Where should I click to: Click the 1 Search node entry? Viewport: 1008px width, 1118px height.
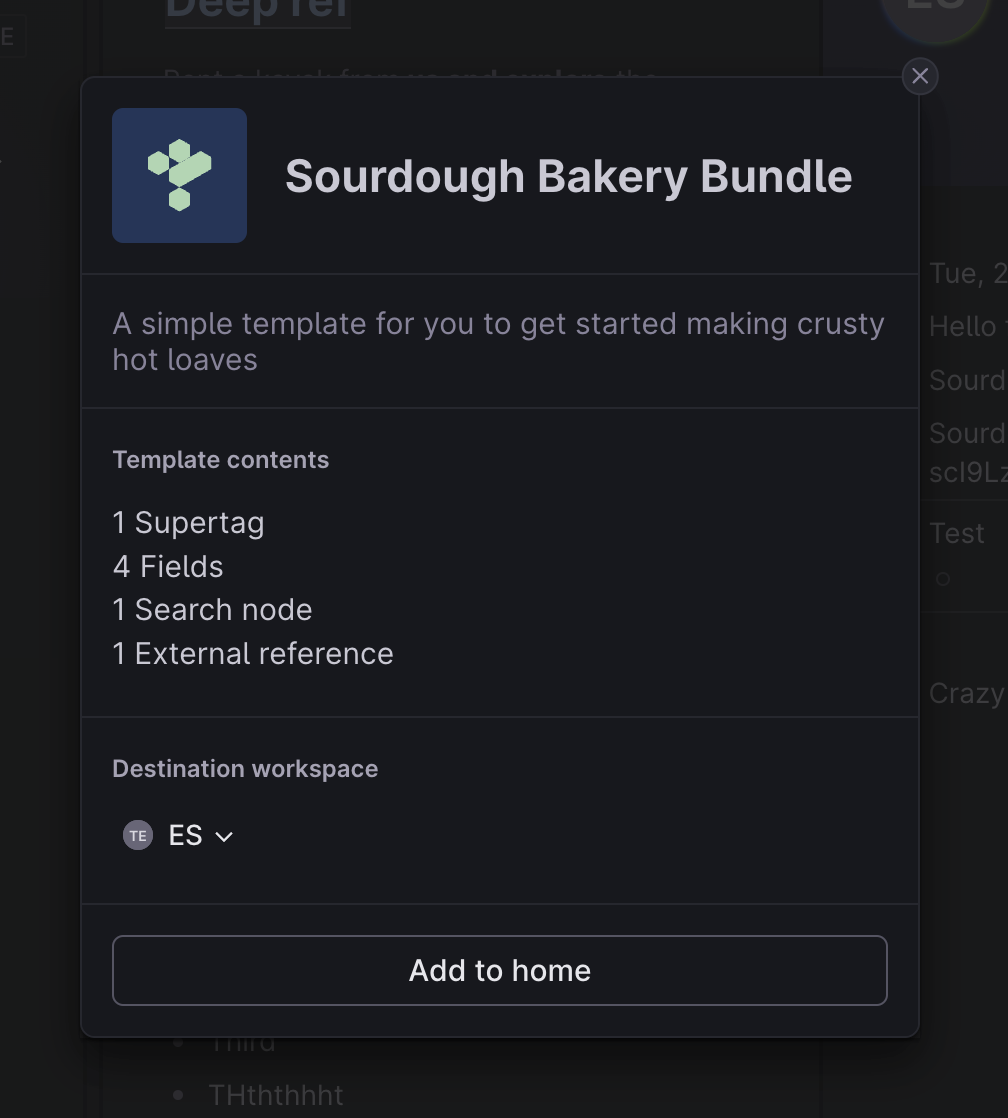pos(212,610)
